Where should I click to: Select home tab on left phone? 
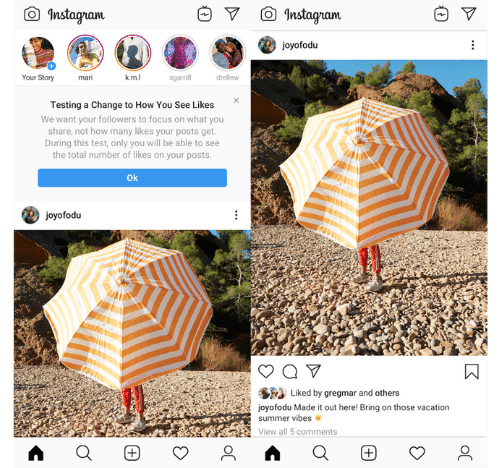(x=36, y=453)
